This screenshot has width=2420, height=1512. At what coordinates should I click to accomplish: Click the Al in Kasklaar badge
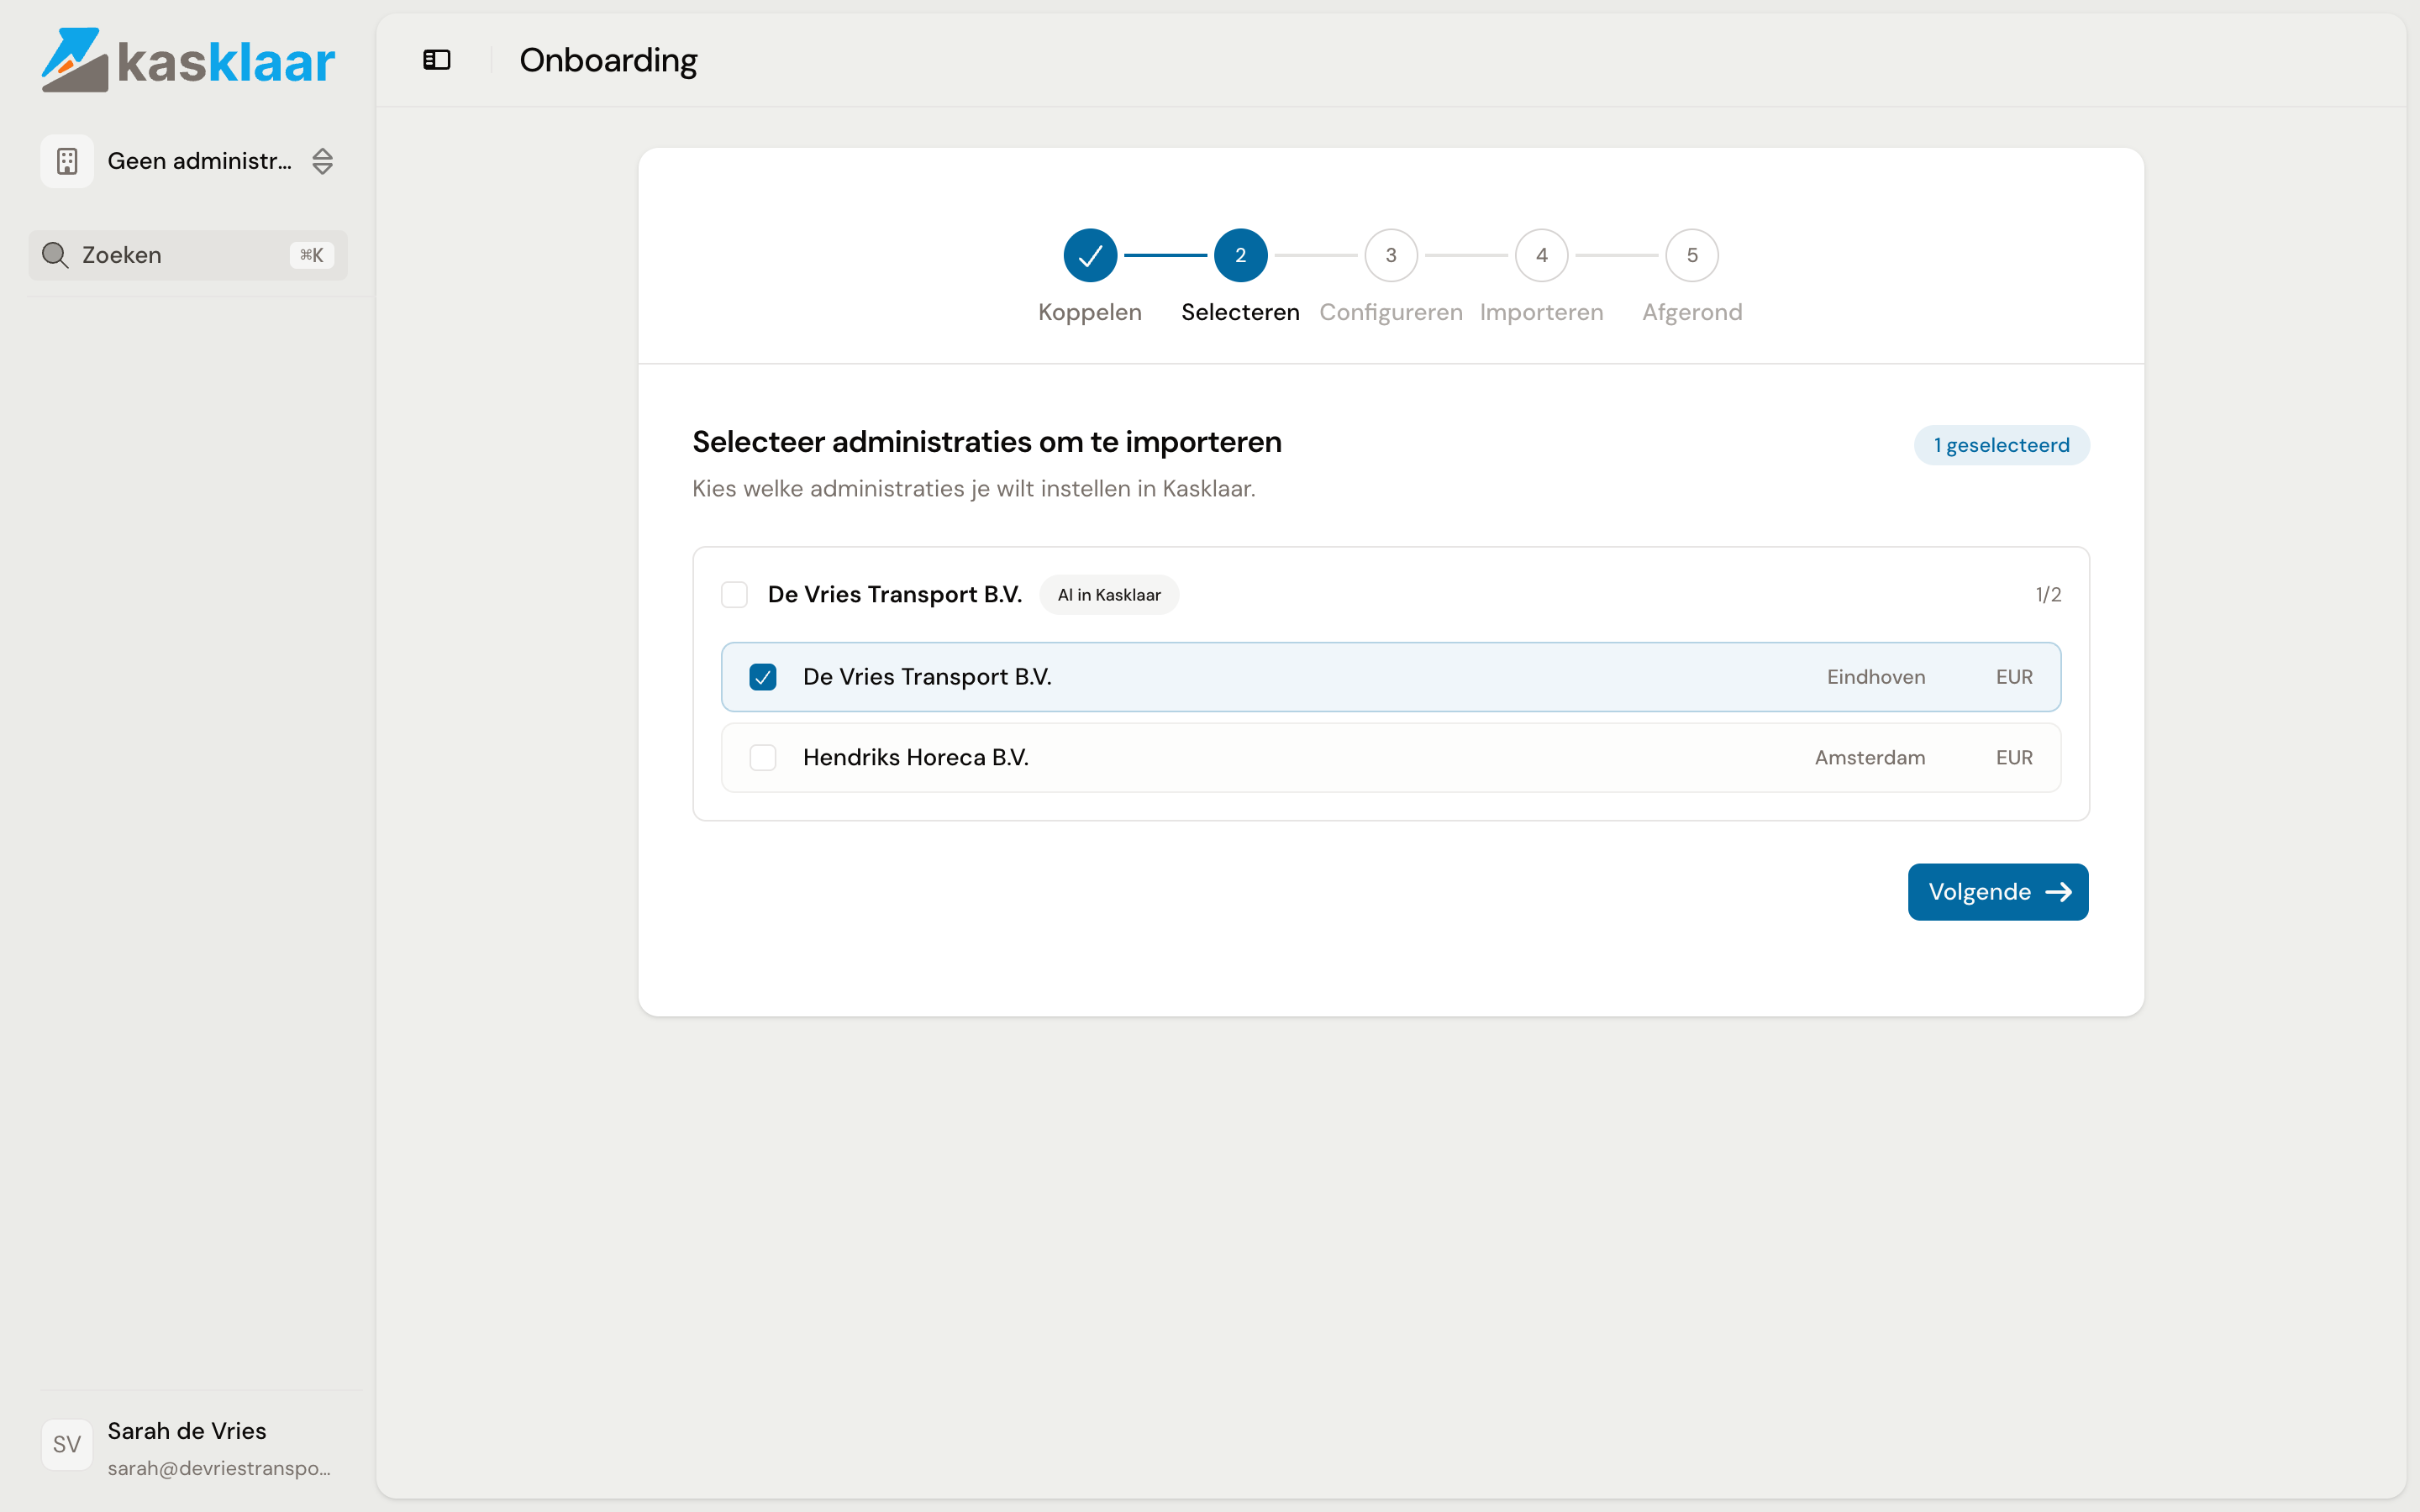coord(1109,595)
